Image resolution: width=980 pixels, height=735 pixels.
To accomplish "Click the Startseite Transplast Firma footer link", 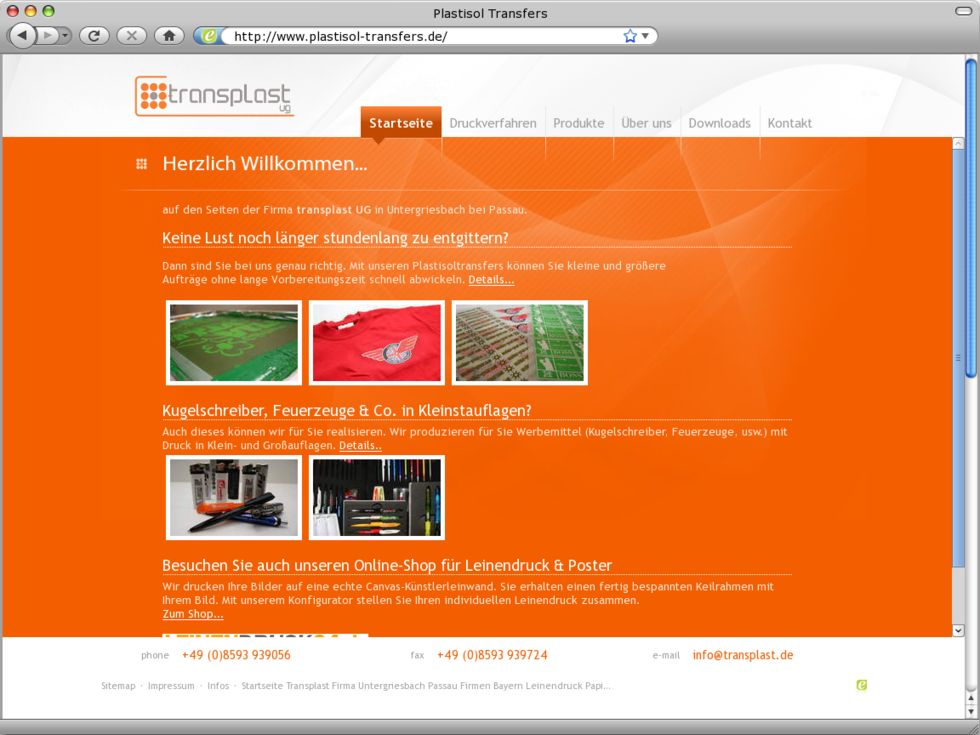I will (426, 686).
